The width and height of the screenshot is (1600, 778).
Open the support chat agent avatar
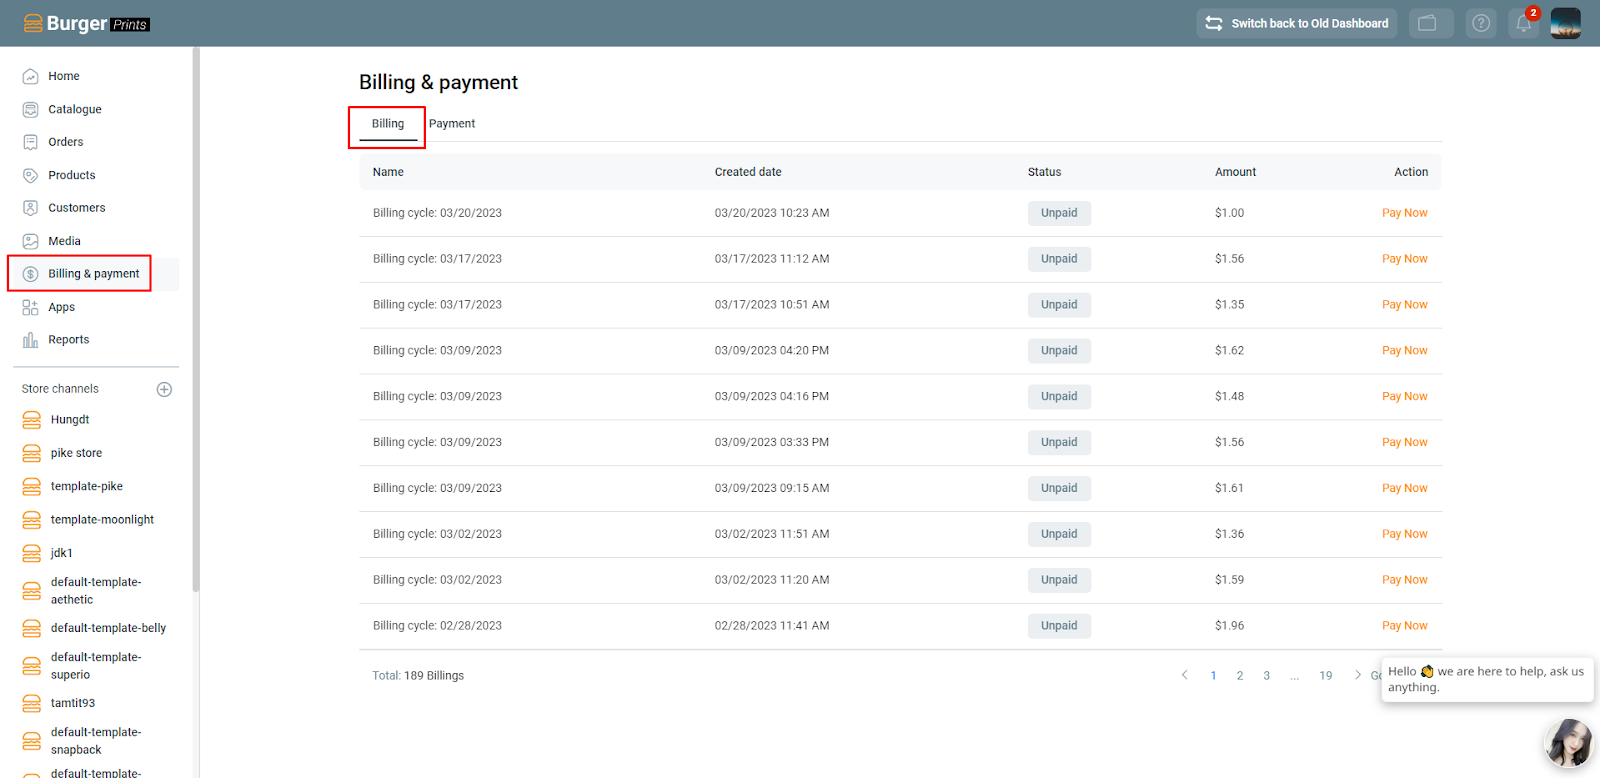pyautogui.click(x=1568, y=743)
